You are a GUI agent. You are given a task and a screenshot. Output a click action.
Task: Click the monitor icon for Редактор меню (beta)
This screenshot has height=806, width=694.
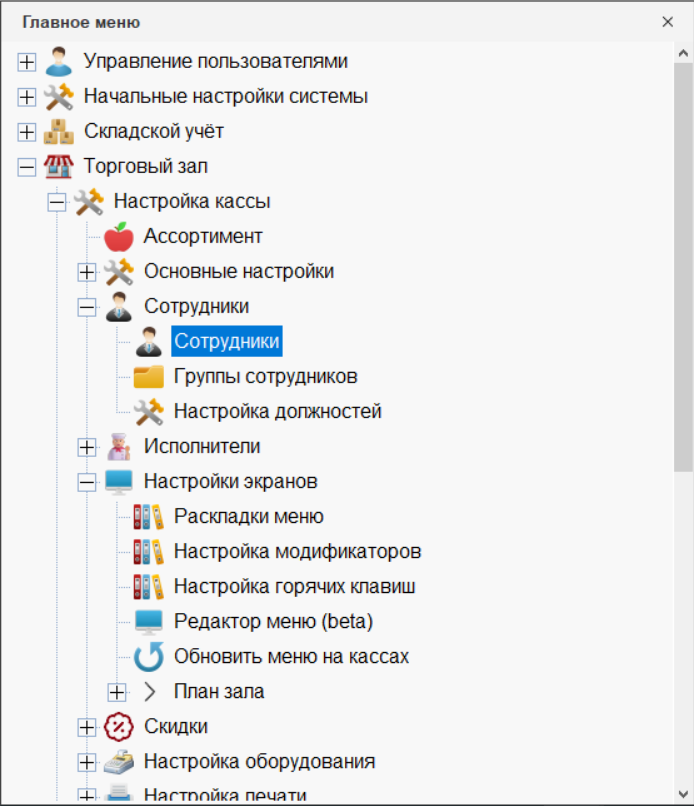point(148,622)
